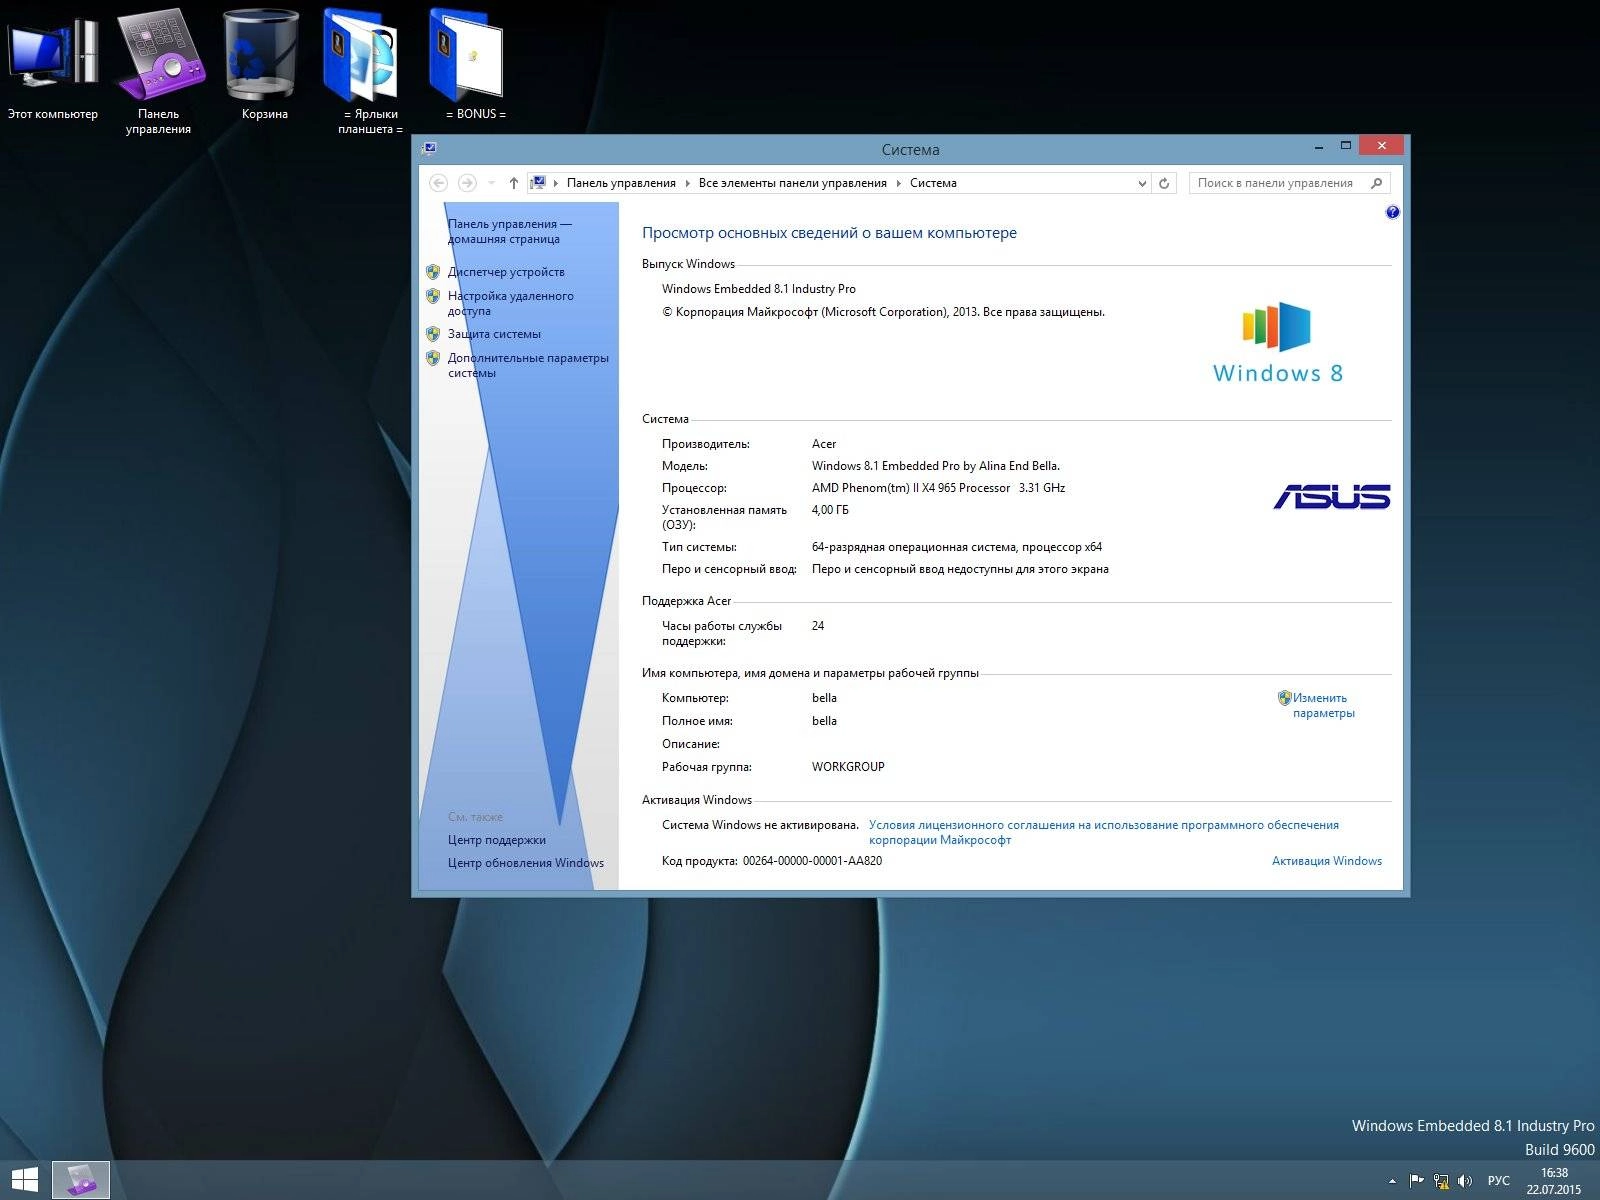
Task: Open 'Дополнительные параметры системы' link
Action: pos(528,365)
